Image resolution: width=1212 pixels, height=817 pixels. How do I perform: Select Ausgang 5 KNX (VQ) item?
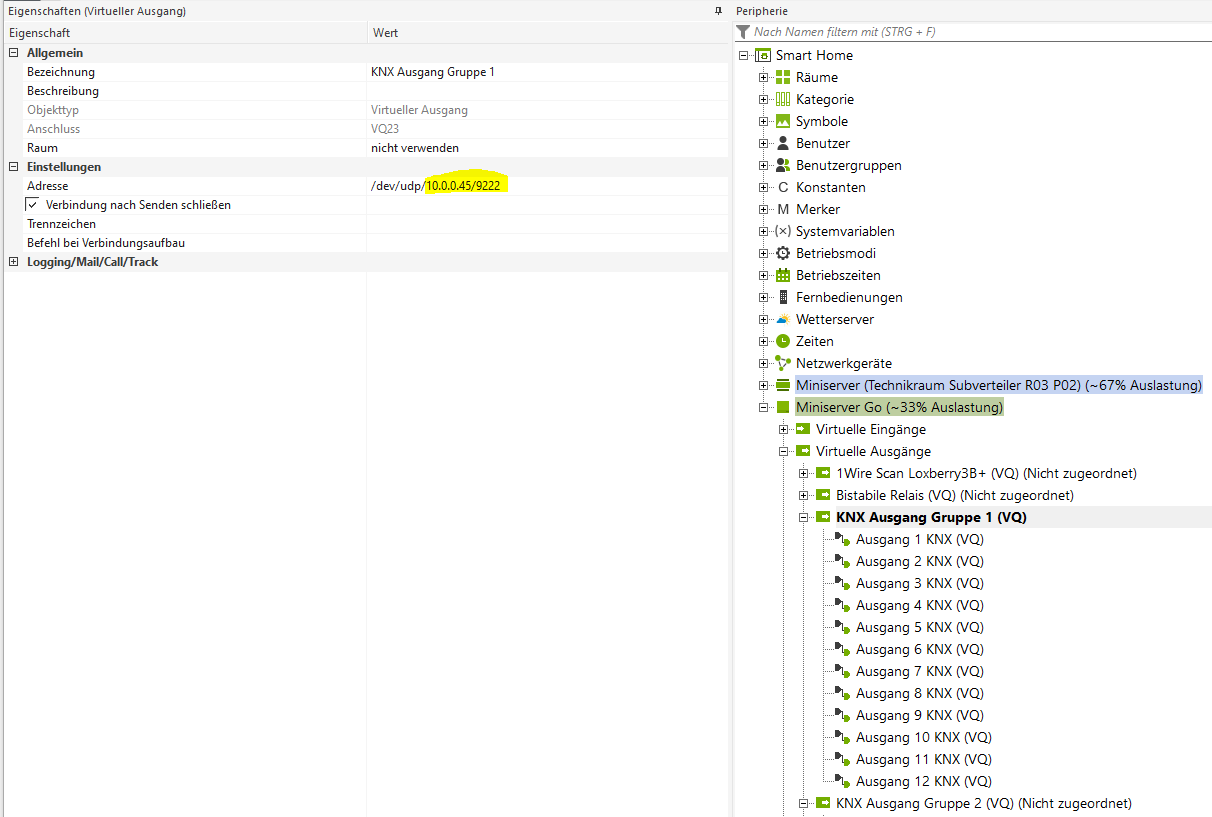point(919,627)
